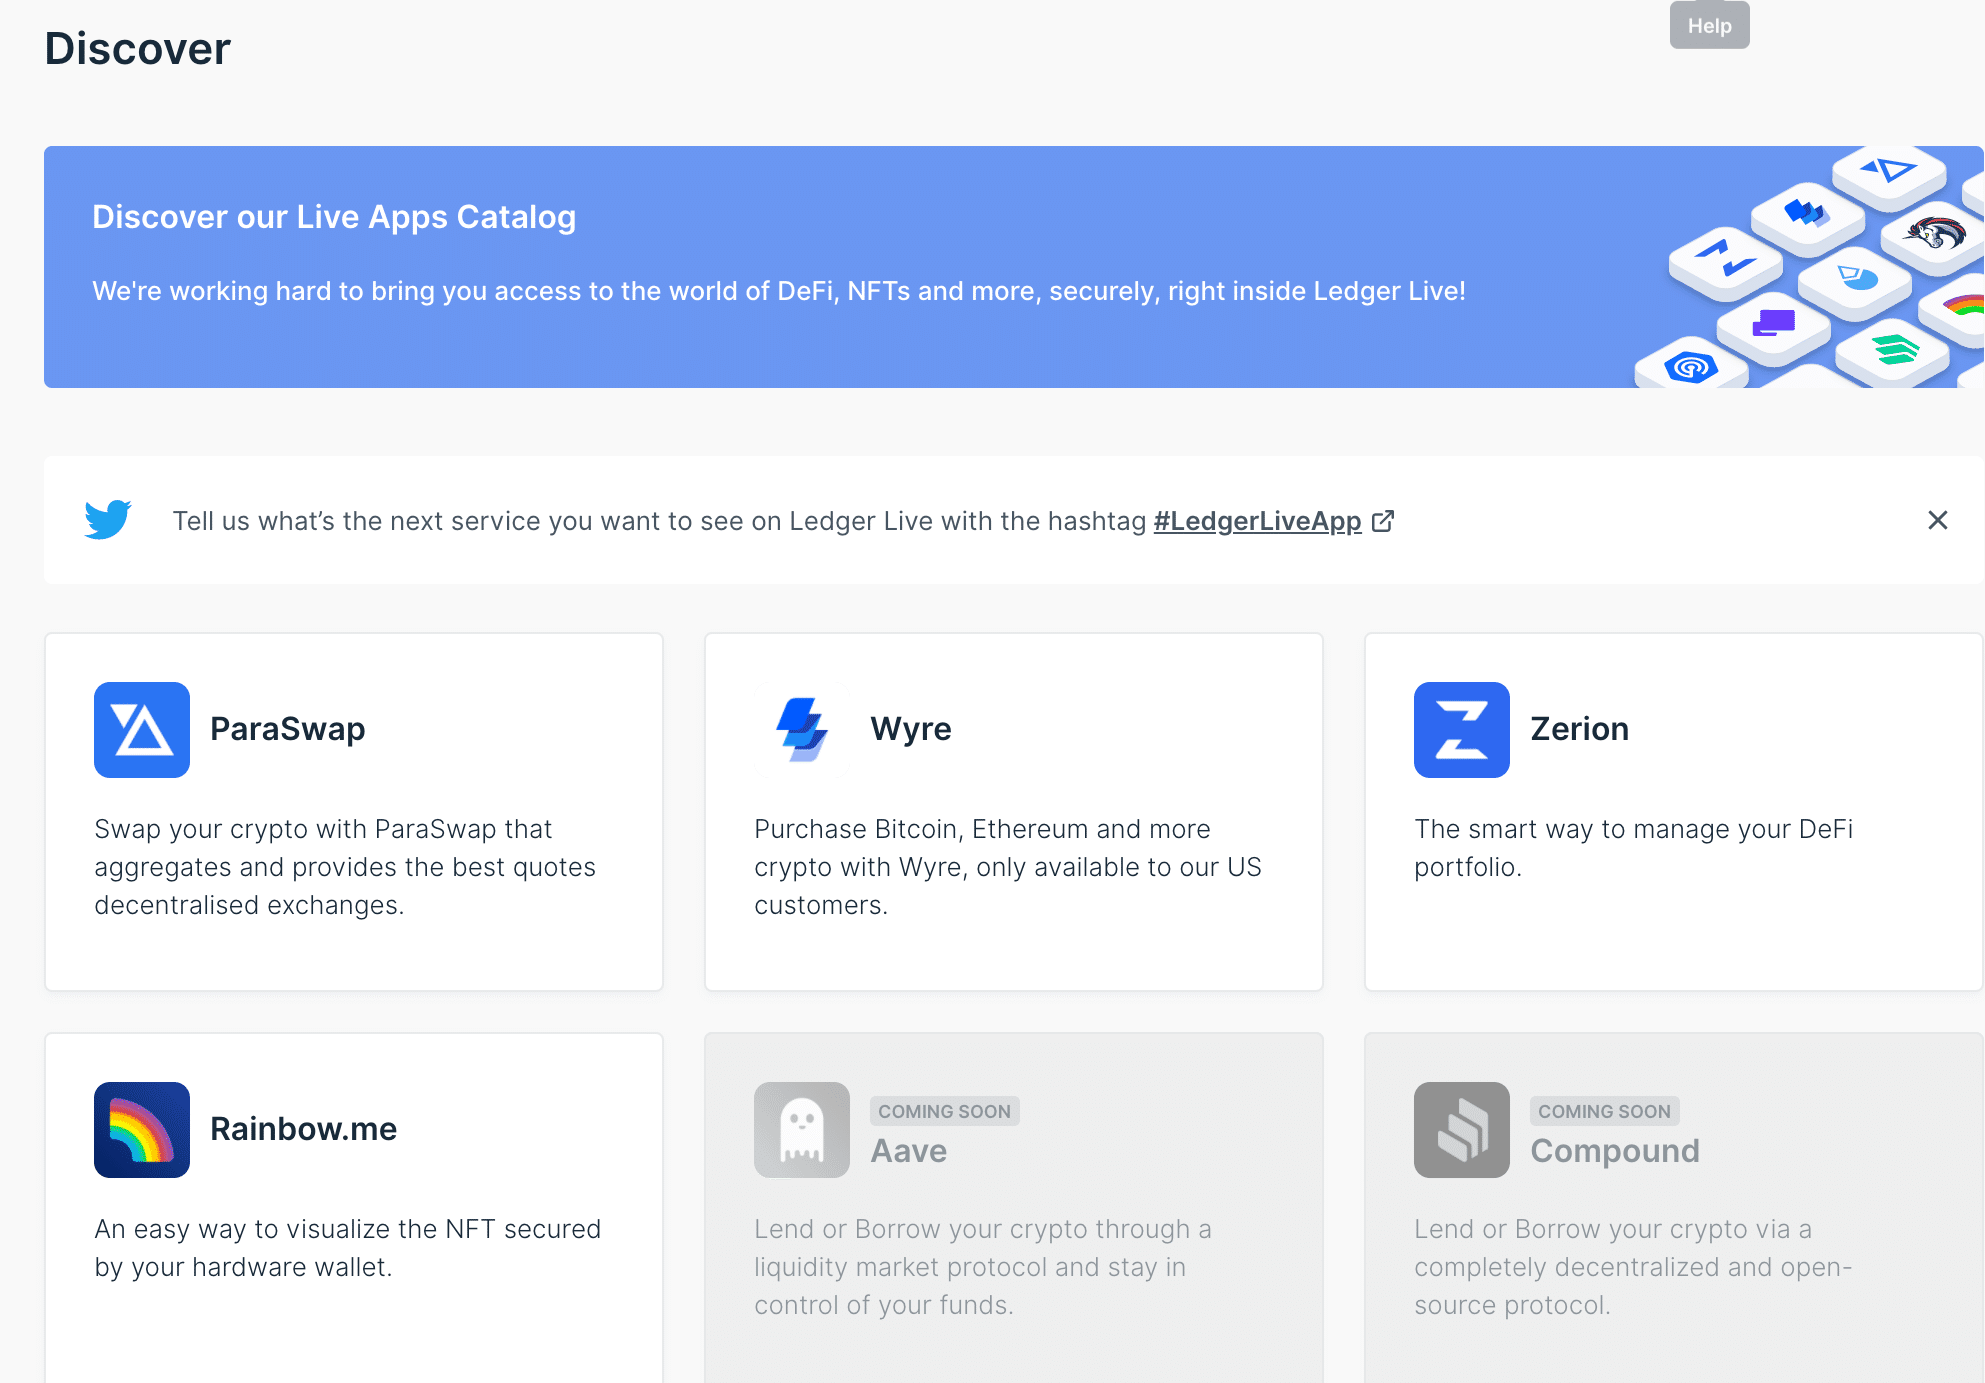The width and height of the screenshot is (1985, 1383).
Task: Open the ParaSwap app title
Action: (x=287, y=729)
